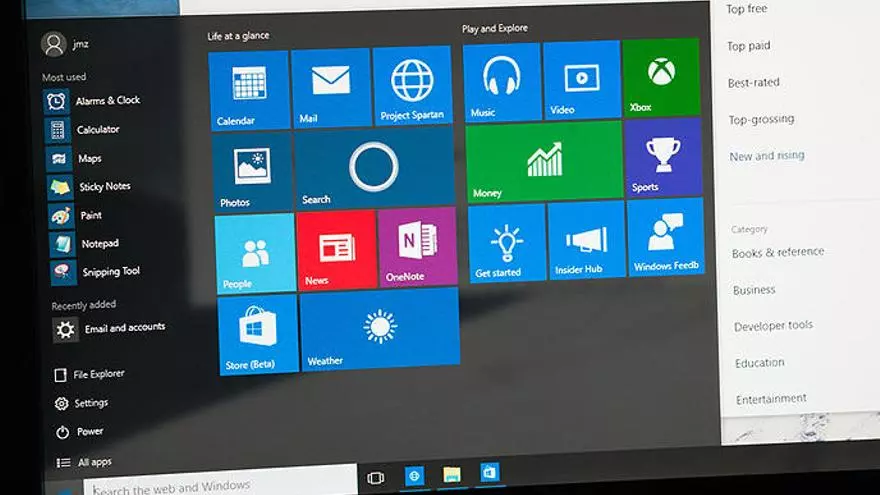Click the jmz user account
Screen dimensions: 880x495
click(67, 45)
